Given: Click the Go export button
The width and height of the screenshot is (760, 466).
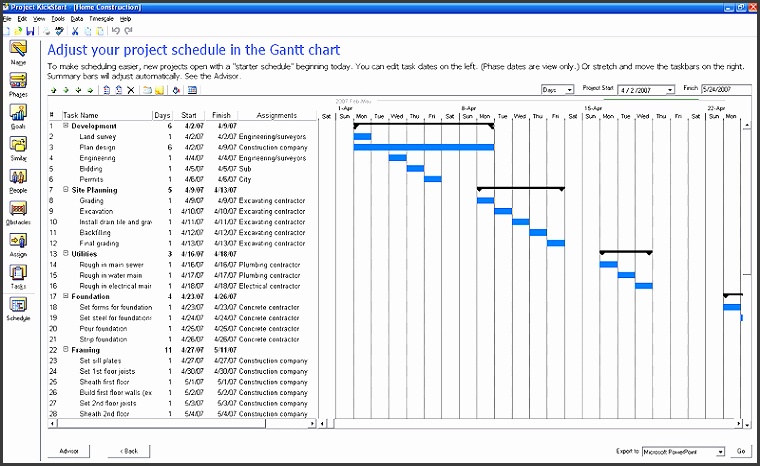Looking at the screenshot, I should point(741,451).
